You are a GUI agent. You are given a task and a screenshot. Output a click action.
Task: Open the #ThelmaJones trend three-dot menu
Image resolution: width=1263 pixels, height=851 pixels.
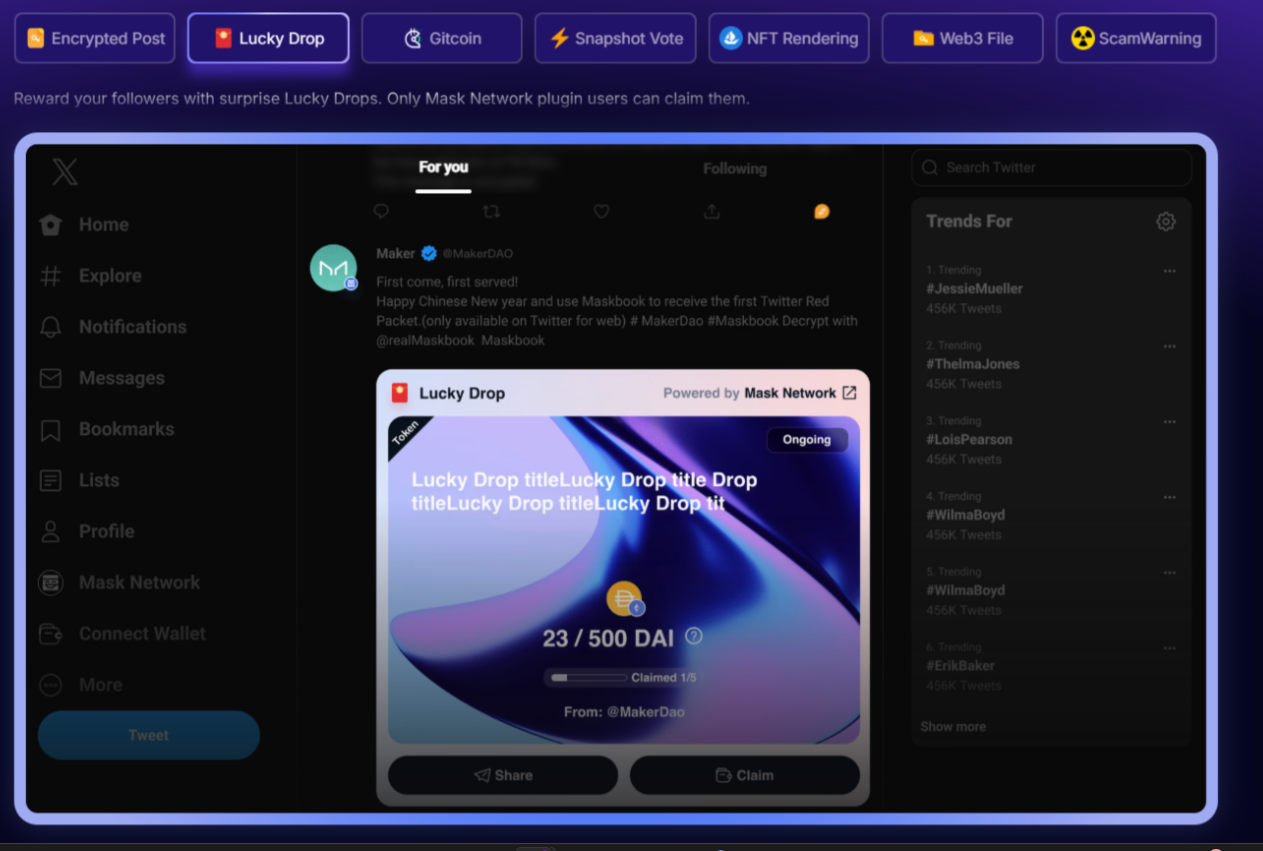point(1169,346)
